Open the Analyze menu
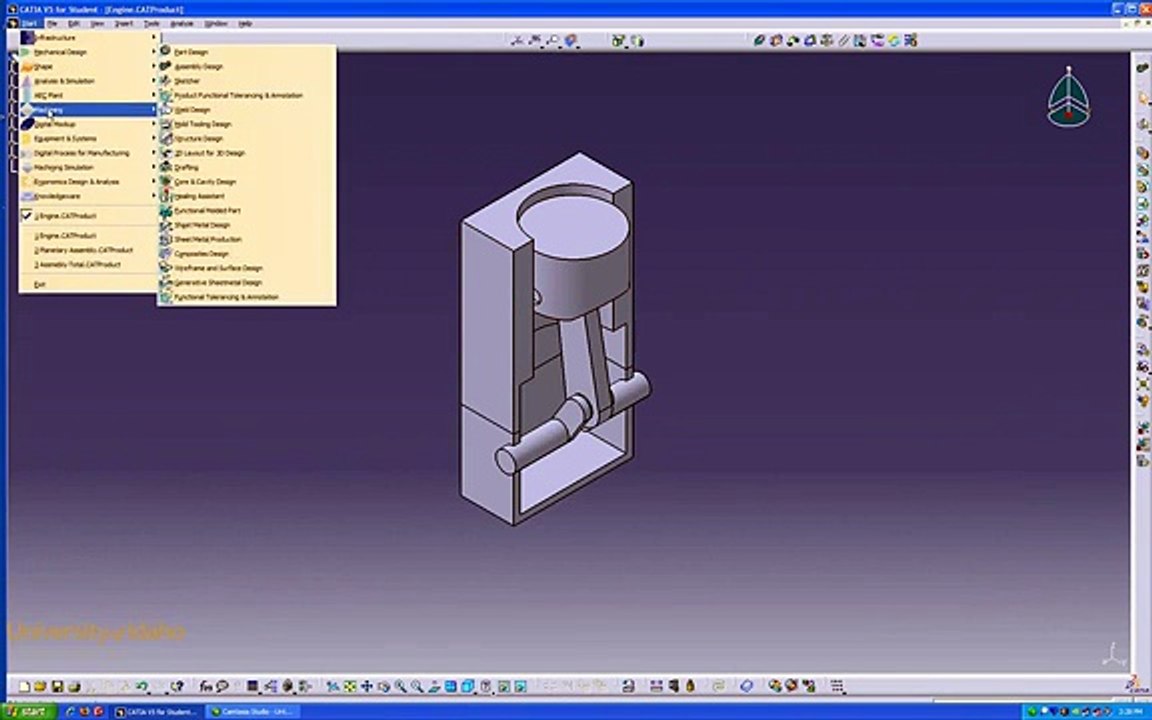 click(x=181, y=24)
